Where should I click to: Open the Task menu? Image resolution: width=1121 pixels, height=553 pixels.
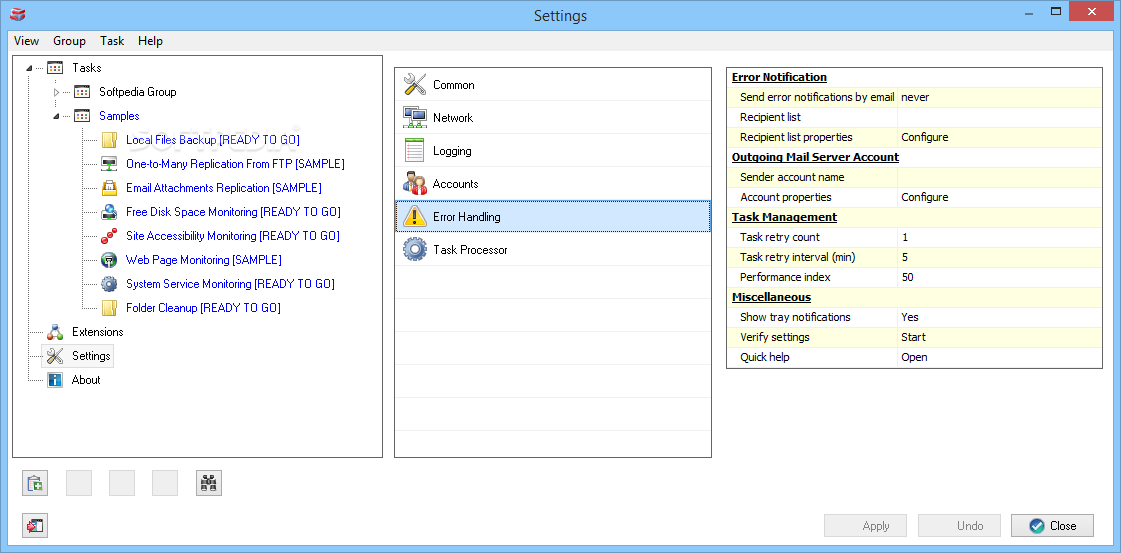pos(112,41)
